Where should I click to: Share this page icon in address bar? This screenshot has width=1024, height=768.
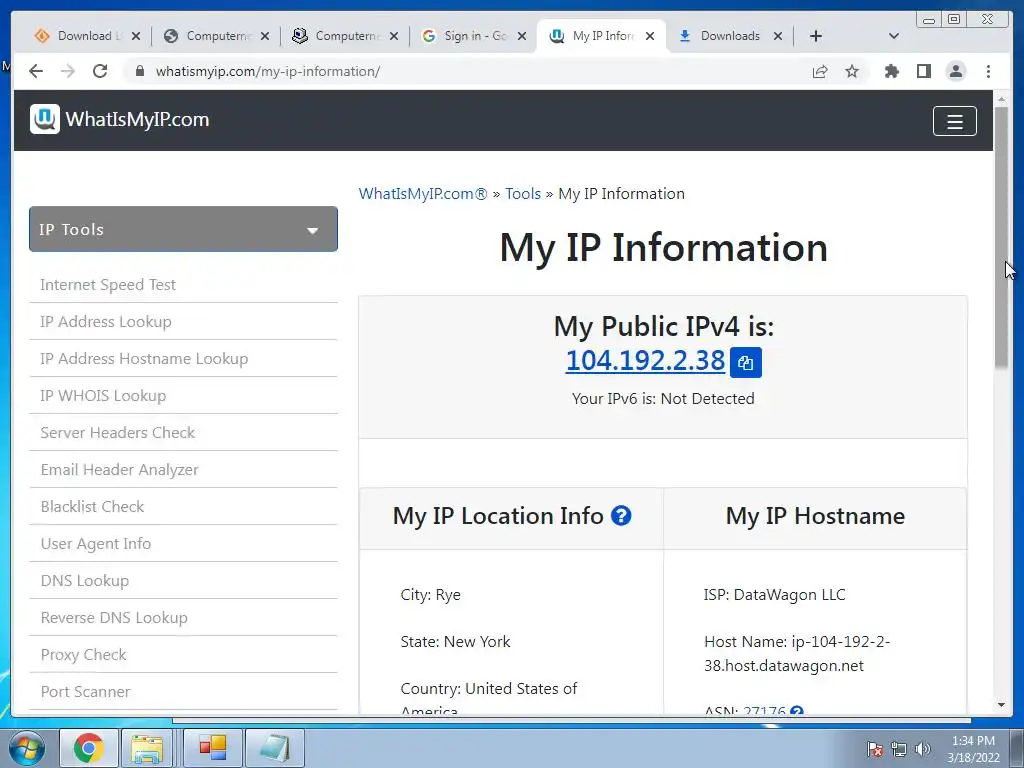coord(820,71)
